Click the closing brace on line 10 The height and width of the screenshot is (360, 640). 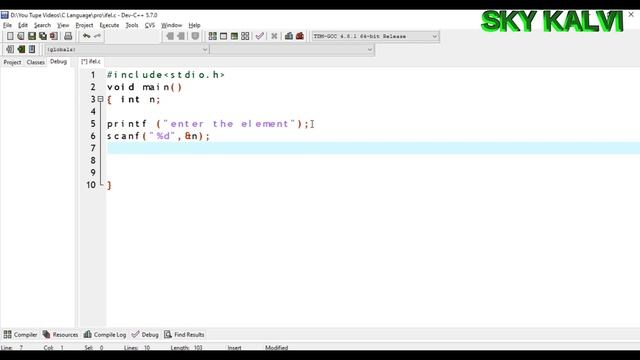[x=109, y=185]
